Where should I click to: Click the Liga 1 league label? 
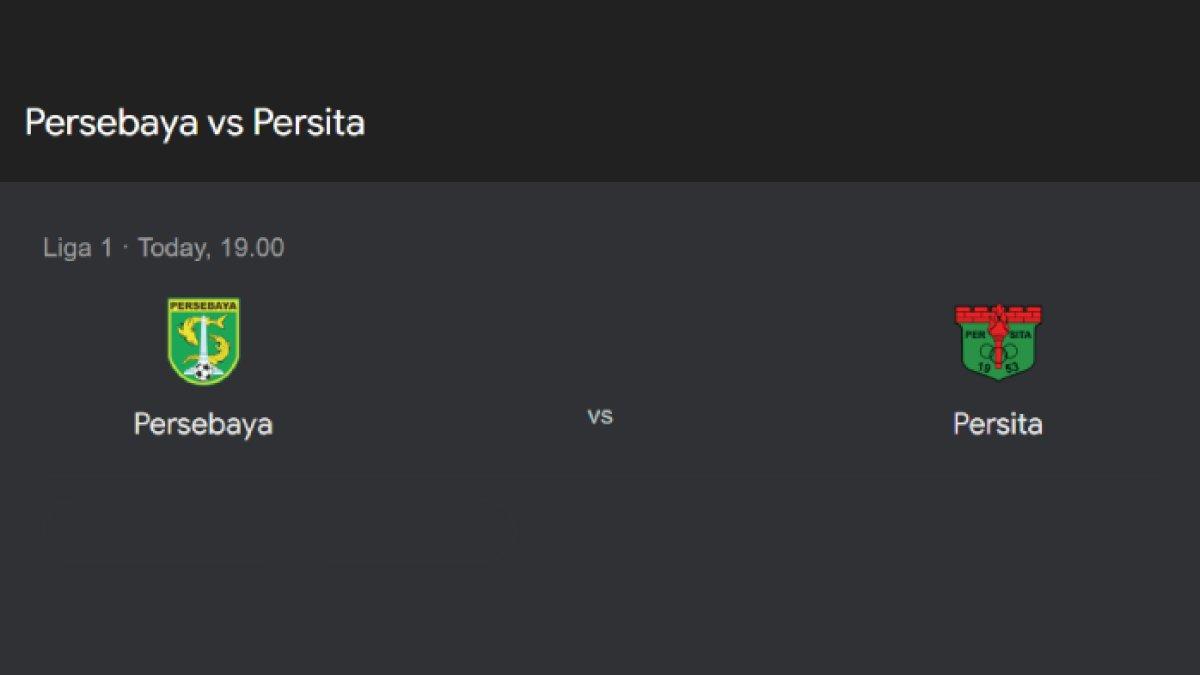pyautogui.click(x=78, y=248)
